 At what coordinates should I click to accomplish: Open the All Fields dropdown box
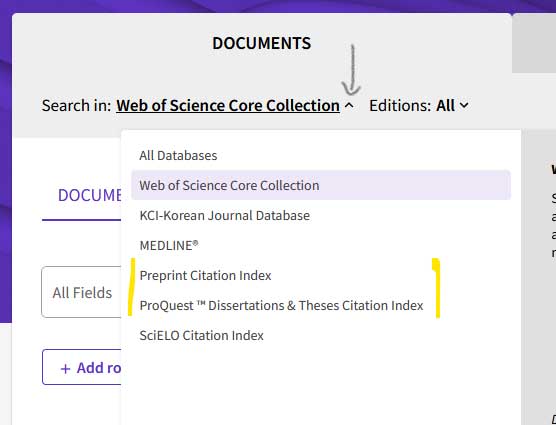coord(82,292)
